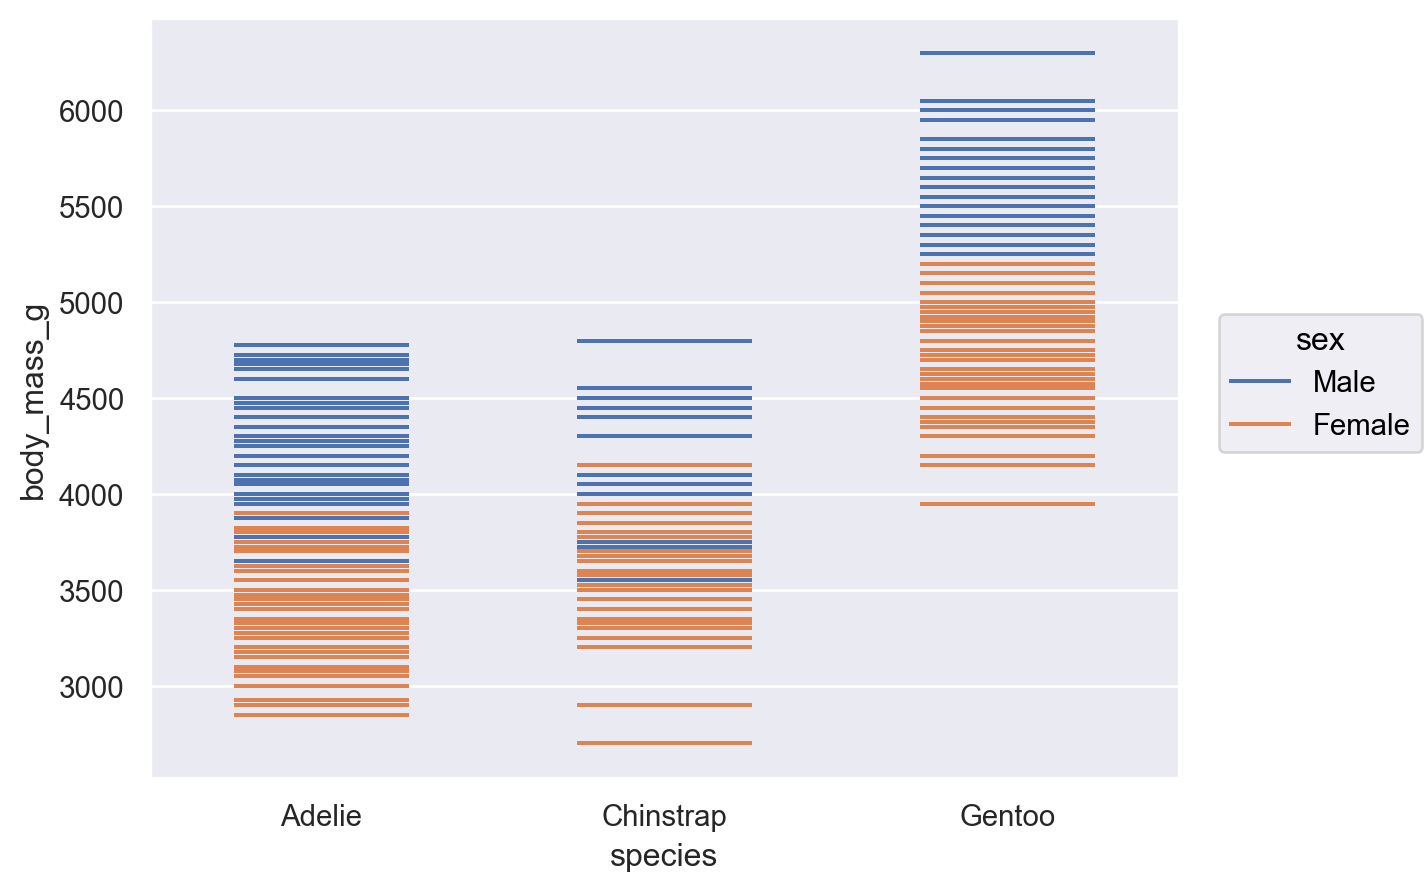Select the lowest orange Chinstrap line

point(664,743)
